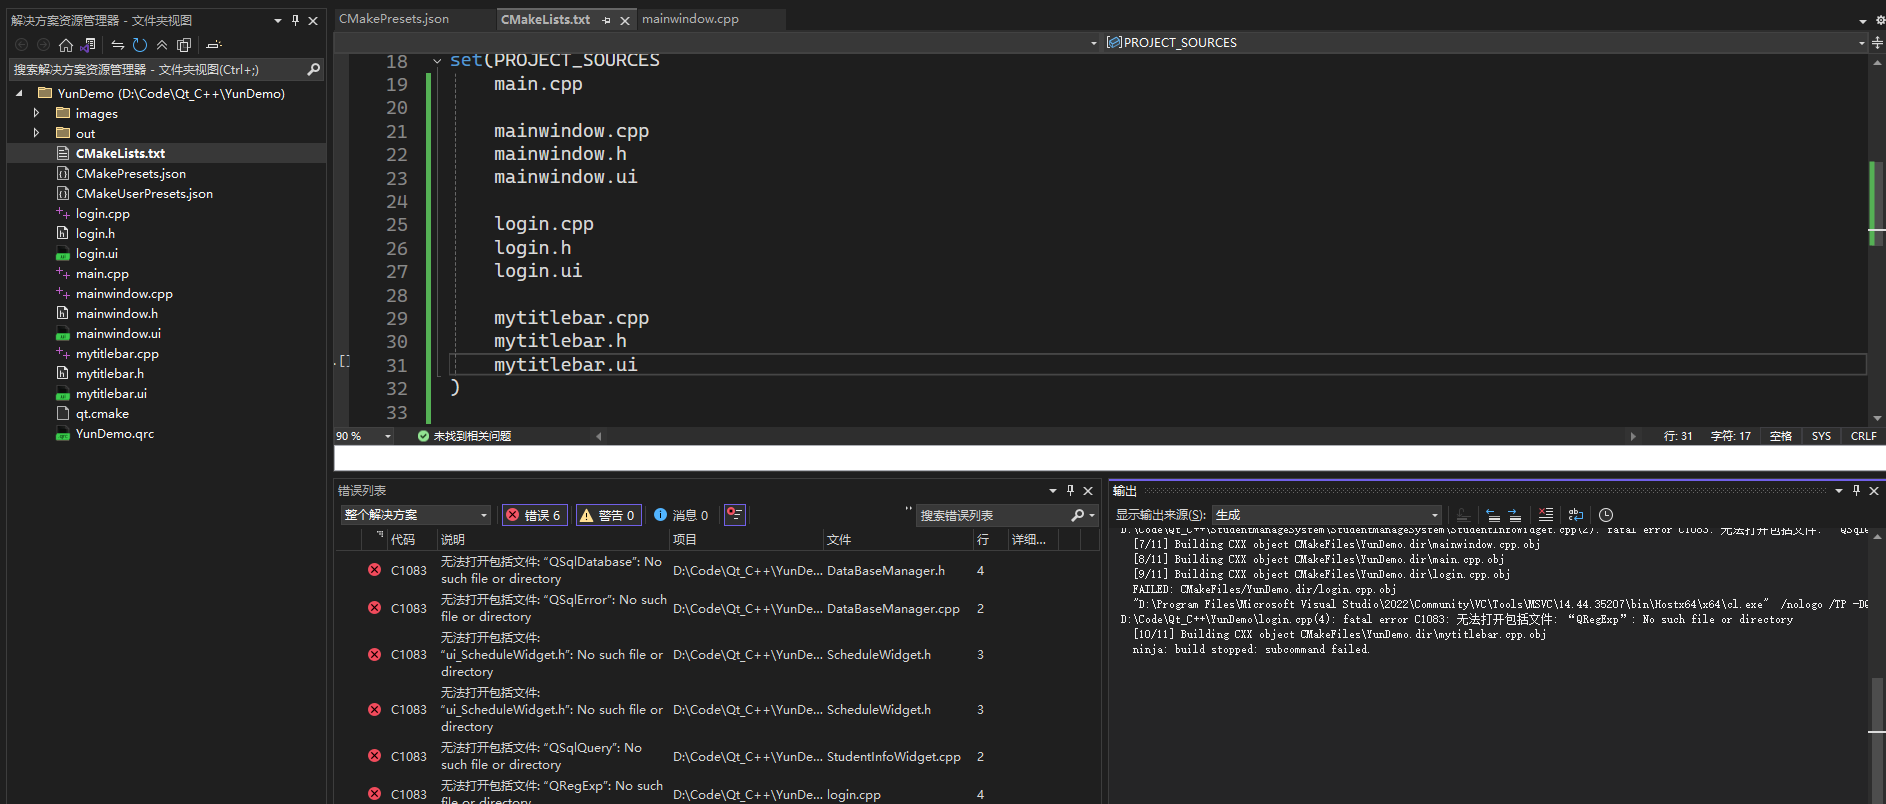Click the CRLF line ending indicator
Viewport: 1886px width, 804px height.
(1863, 436)
